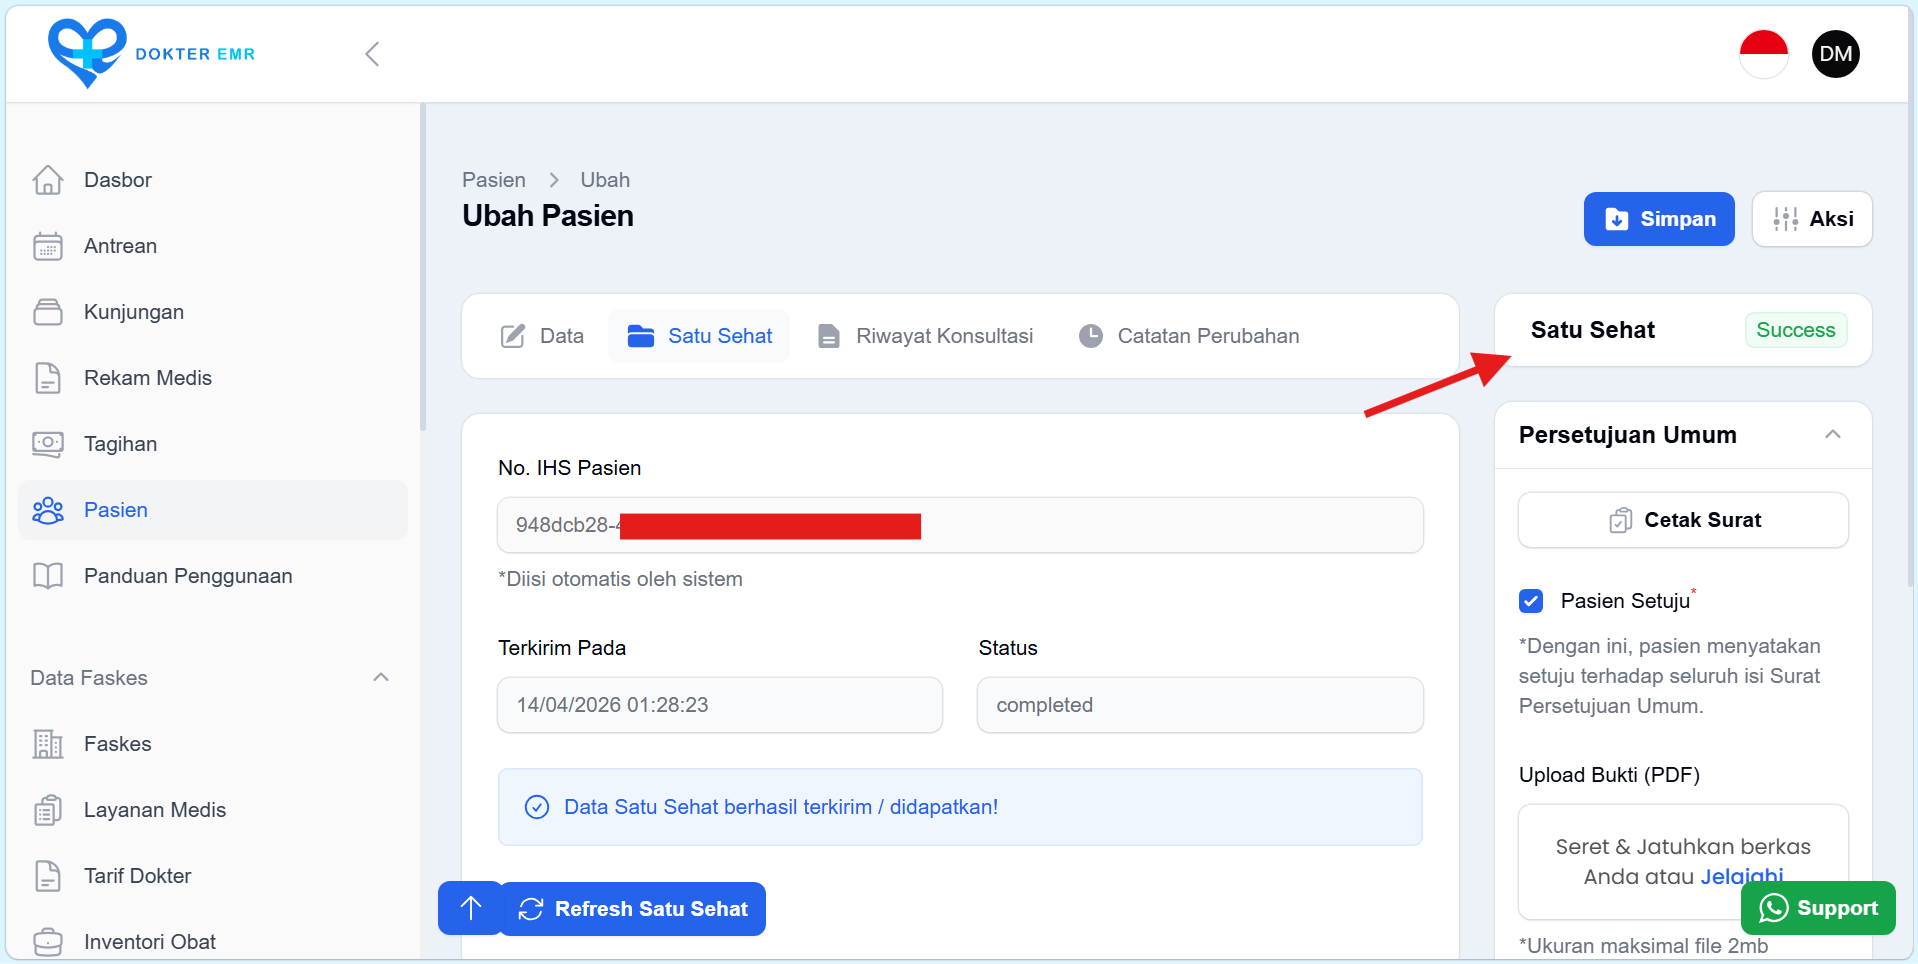This screenshot has height=964, width=1918.
Task: Click the Tarif Dokter document icon
Action: [48, 876]
